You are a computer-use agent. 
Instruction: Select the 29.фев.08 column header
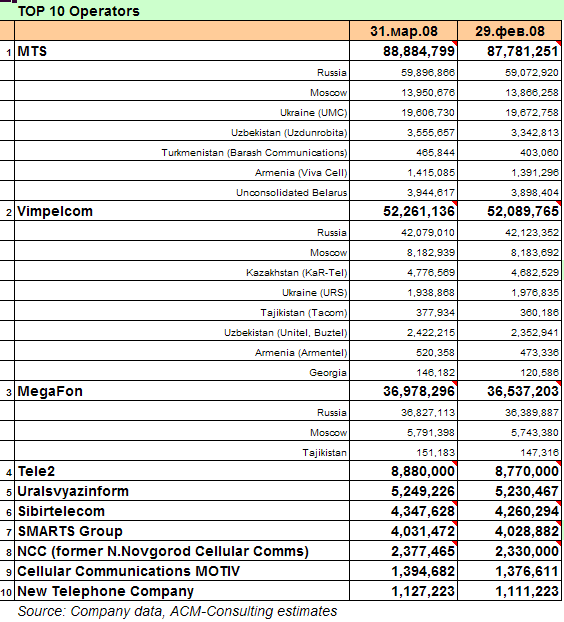[x=510, y=31]
